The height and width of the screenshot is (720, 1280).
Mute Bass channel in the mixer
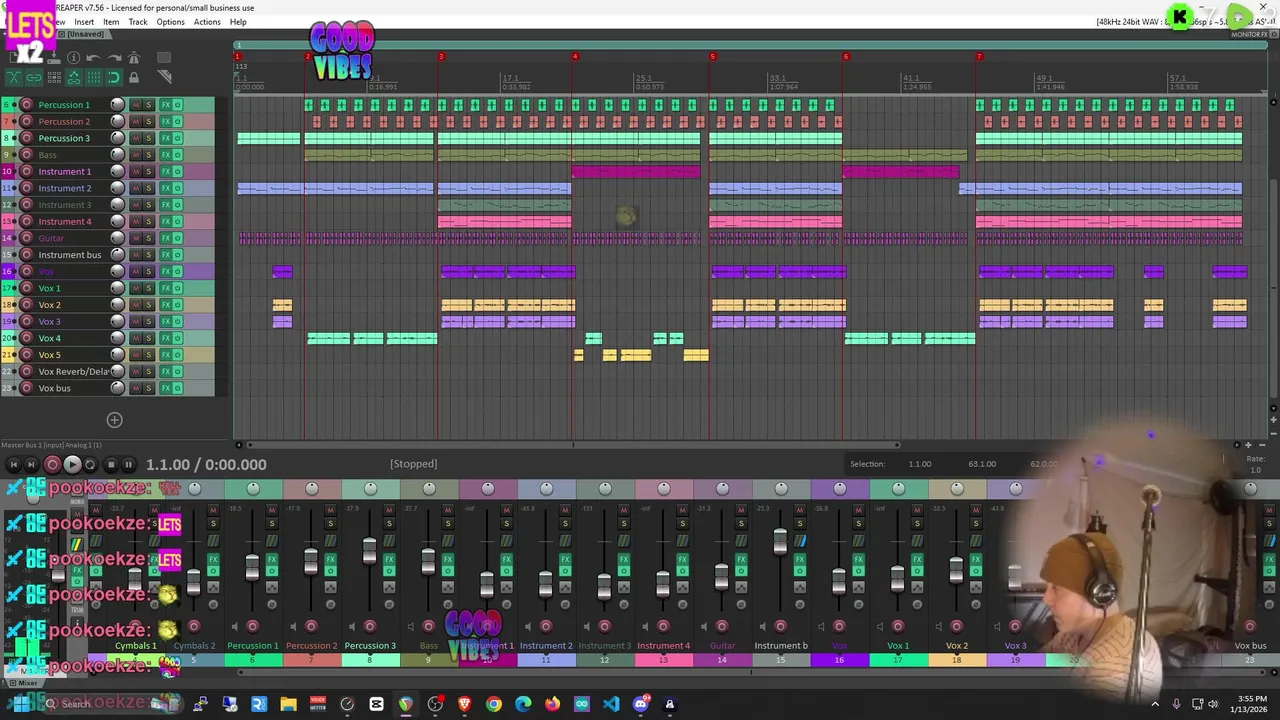pos(447,510)
